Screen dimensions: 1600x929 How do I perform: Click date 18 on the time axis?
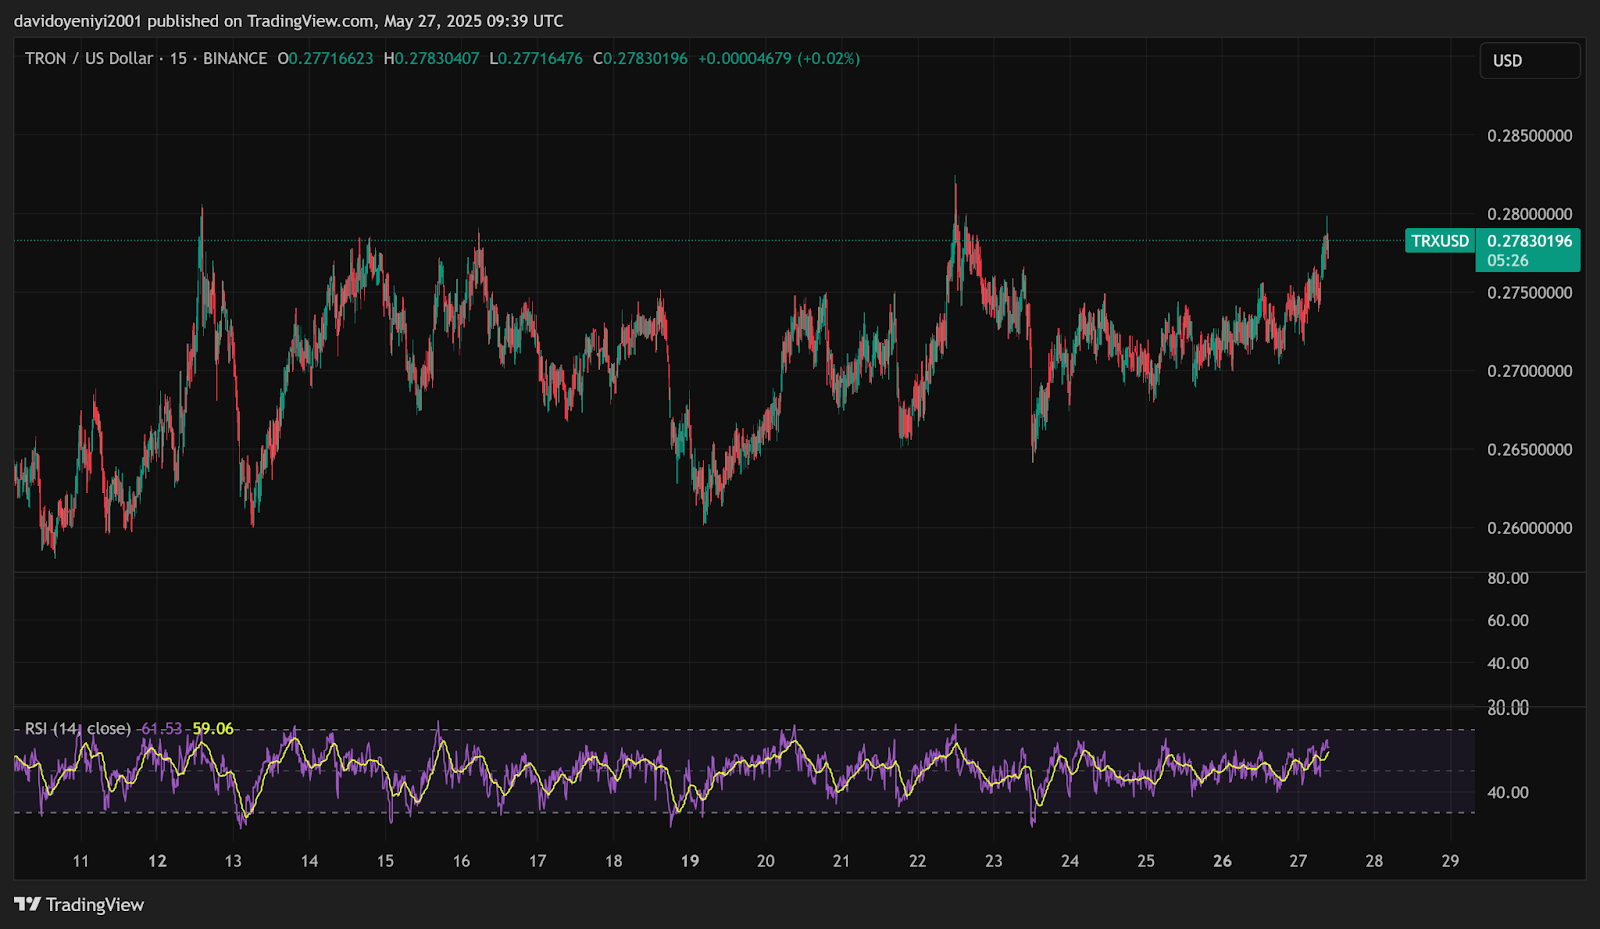613,861
